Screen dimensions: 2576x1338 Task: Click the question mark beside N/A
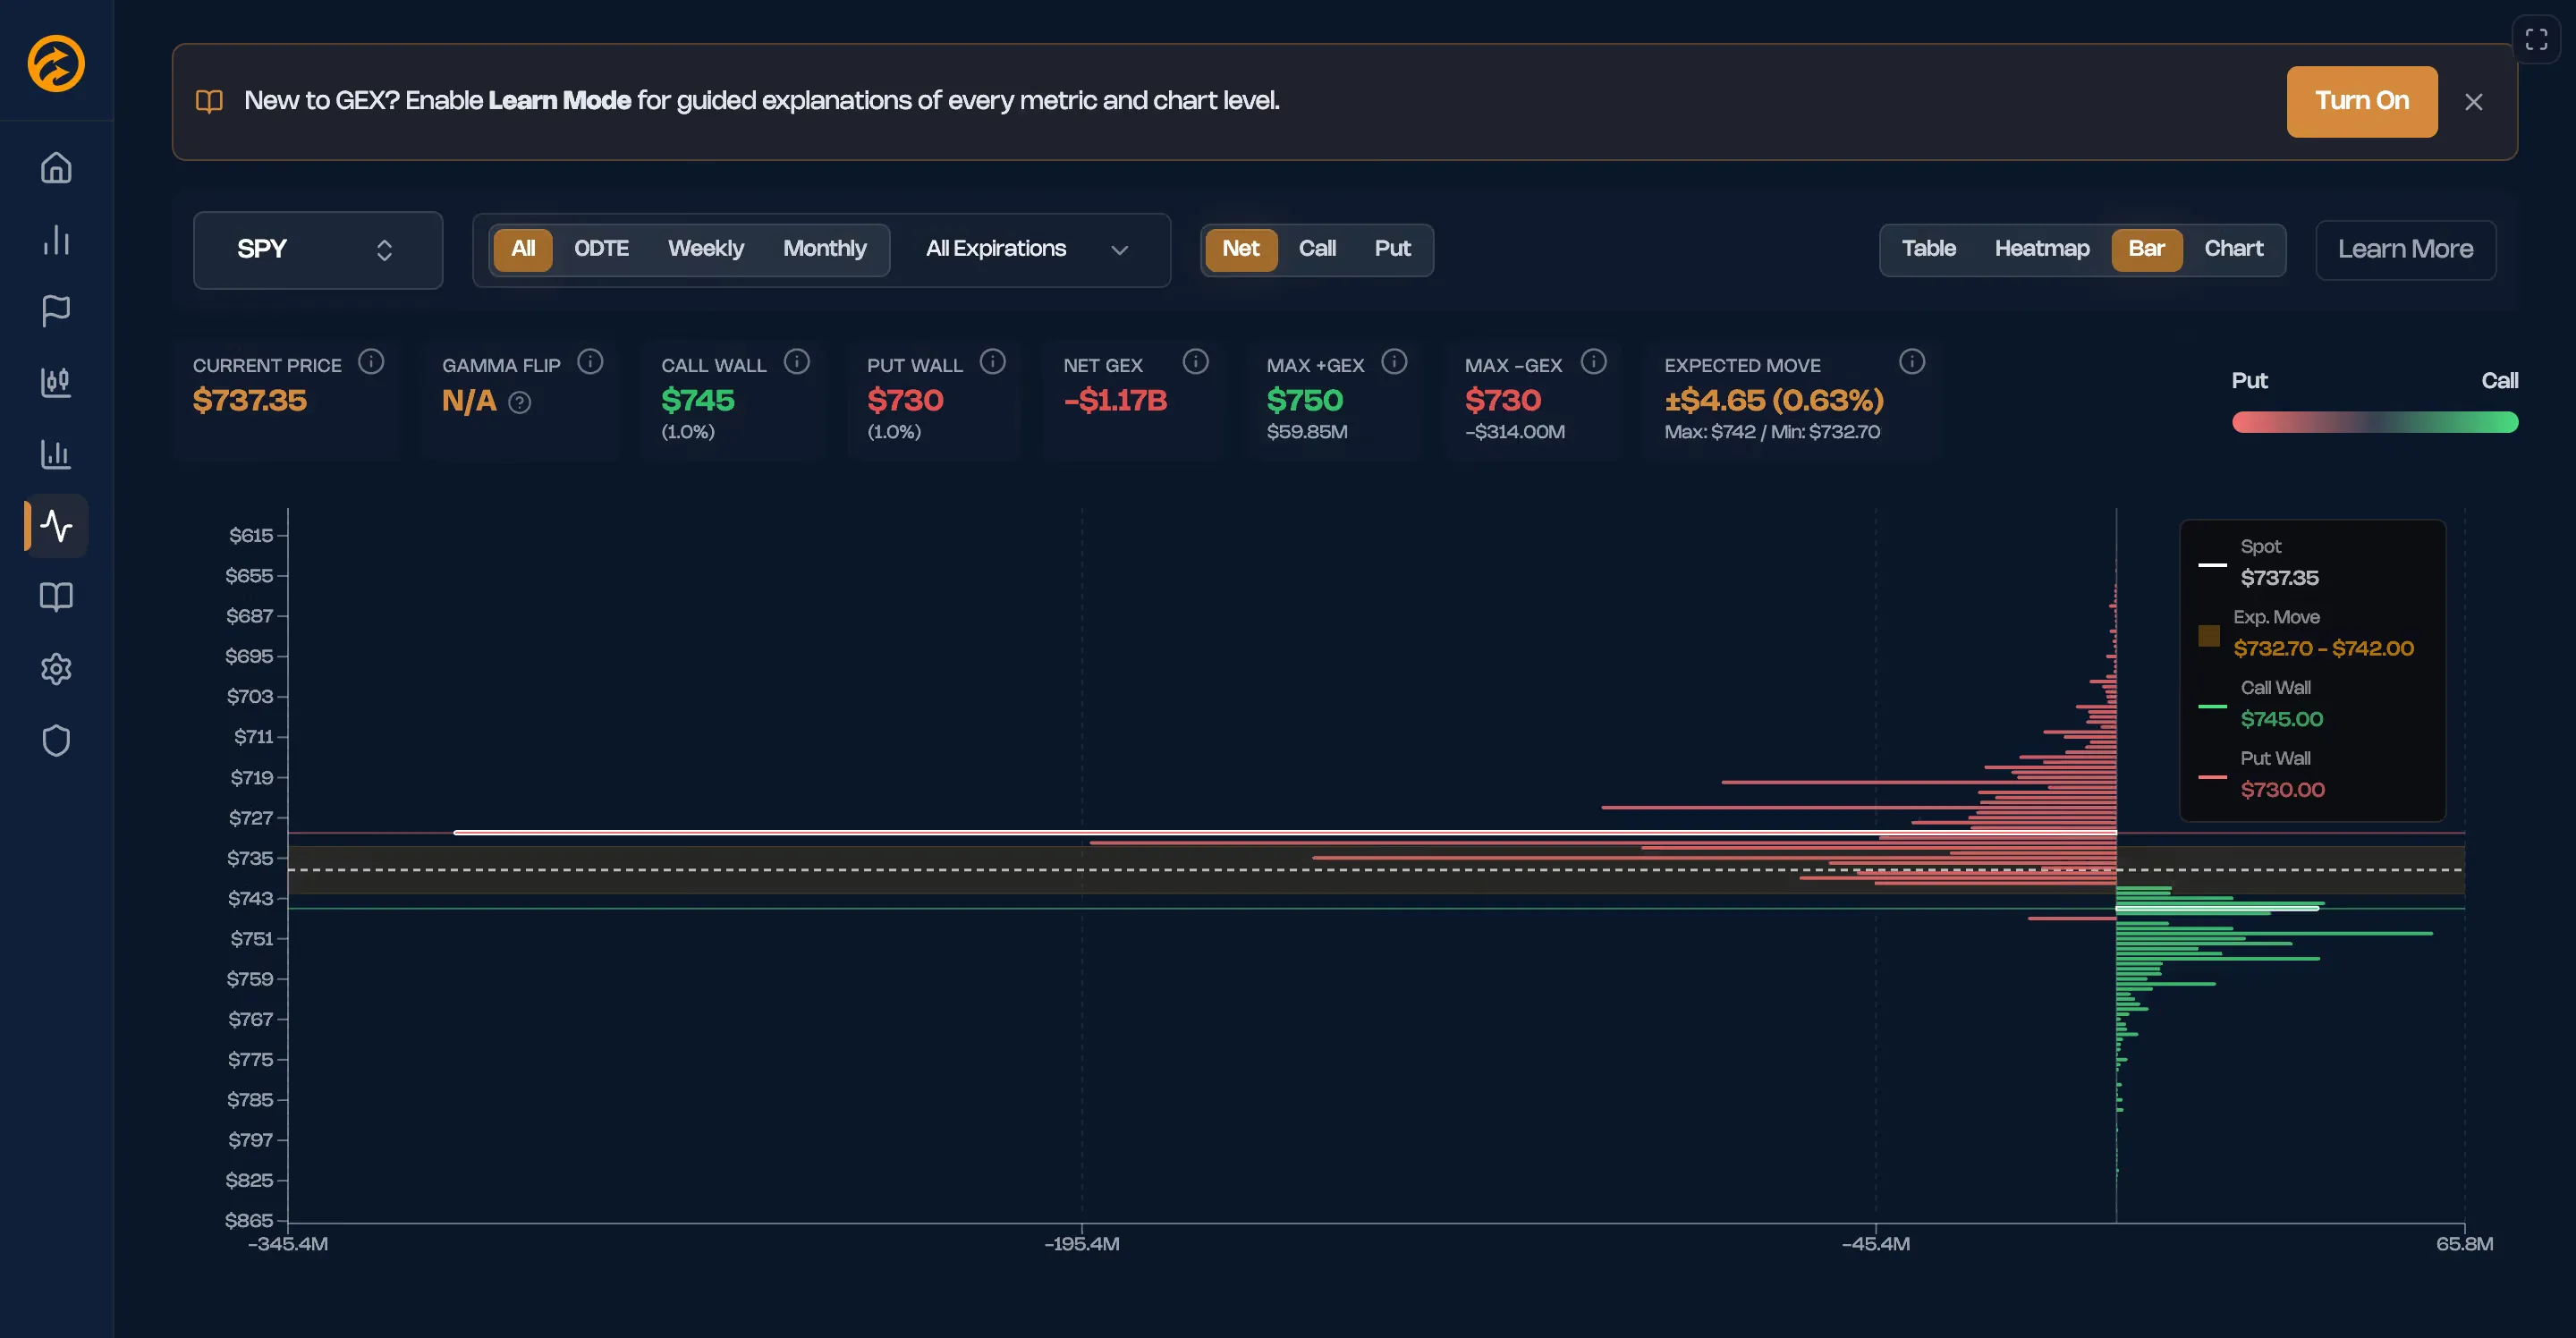coord(519,403)
